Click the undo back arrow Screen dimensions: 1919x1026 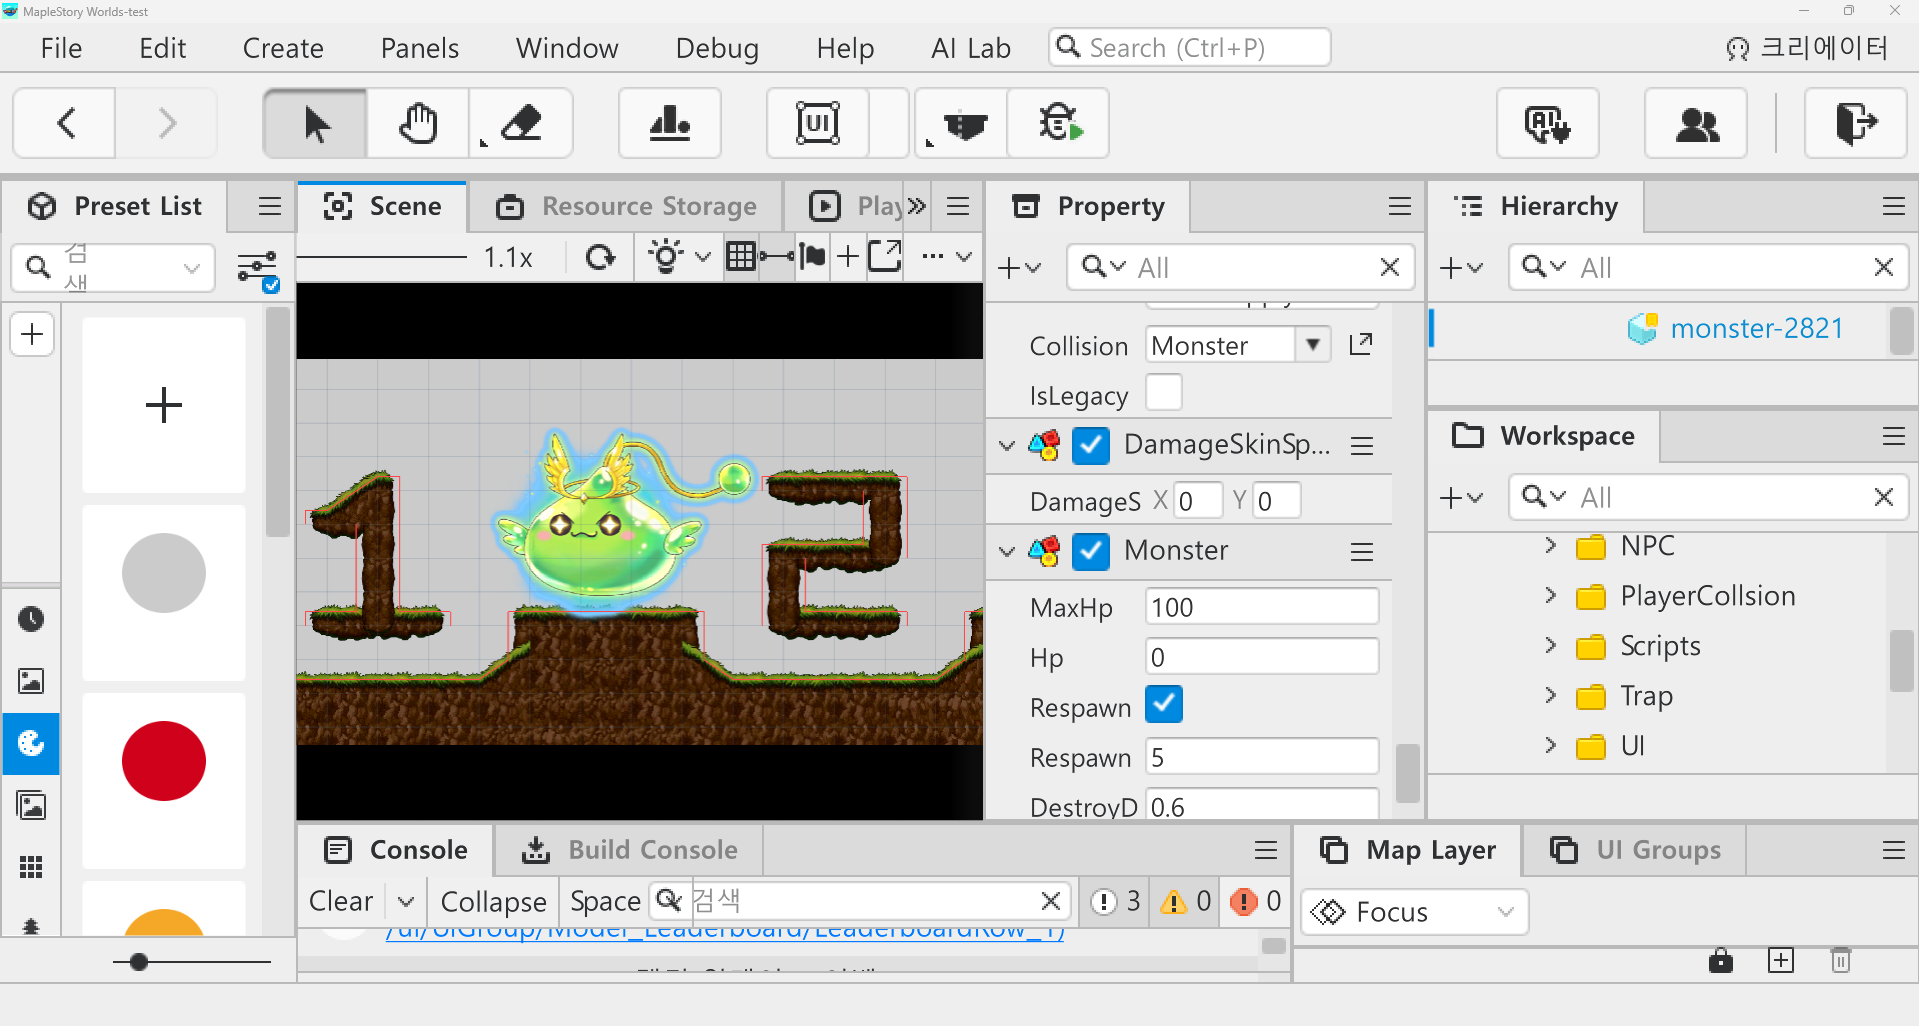coord(66,123)
